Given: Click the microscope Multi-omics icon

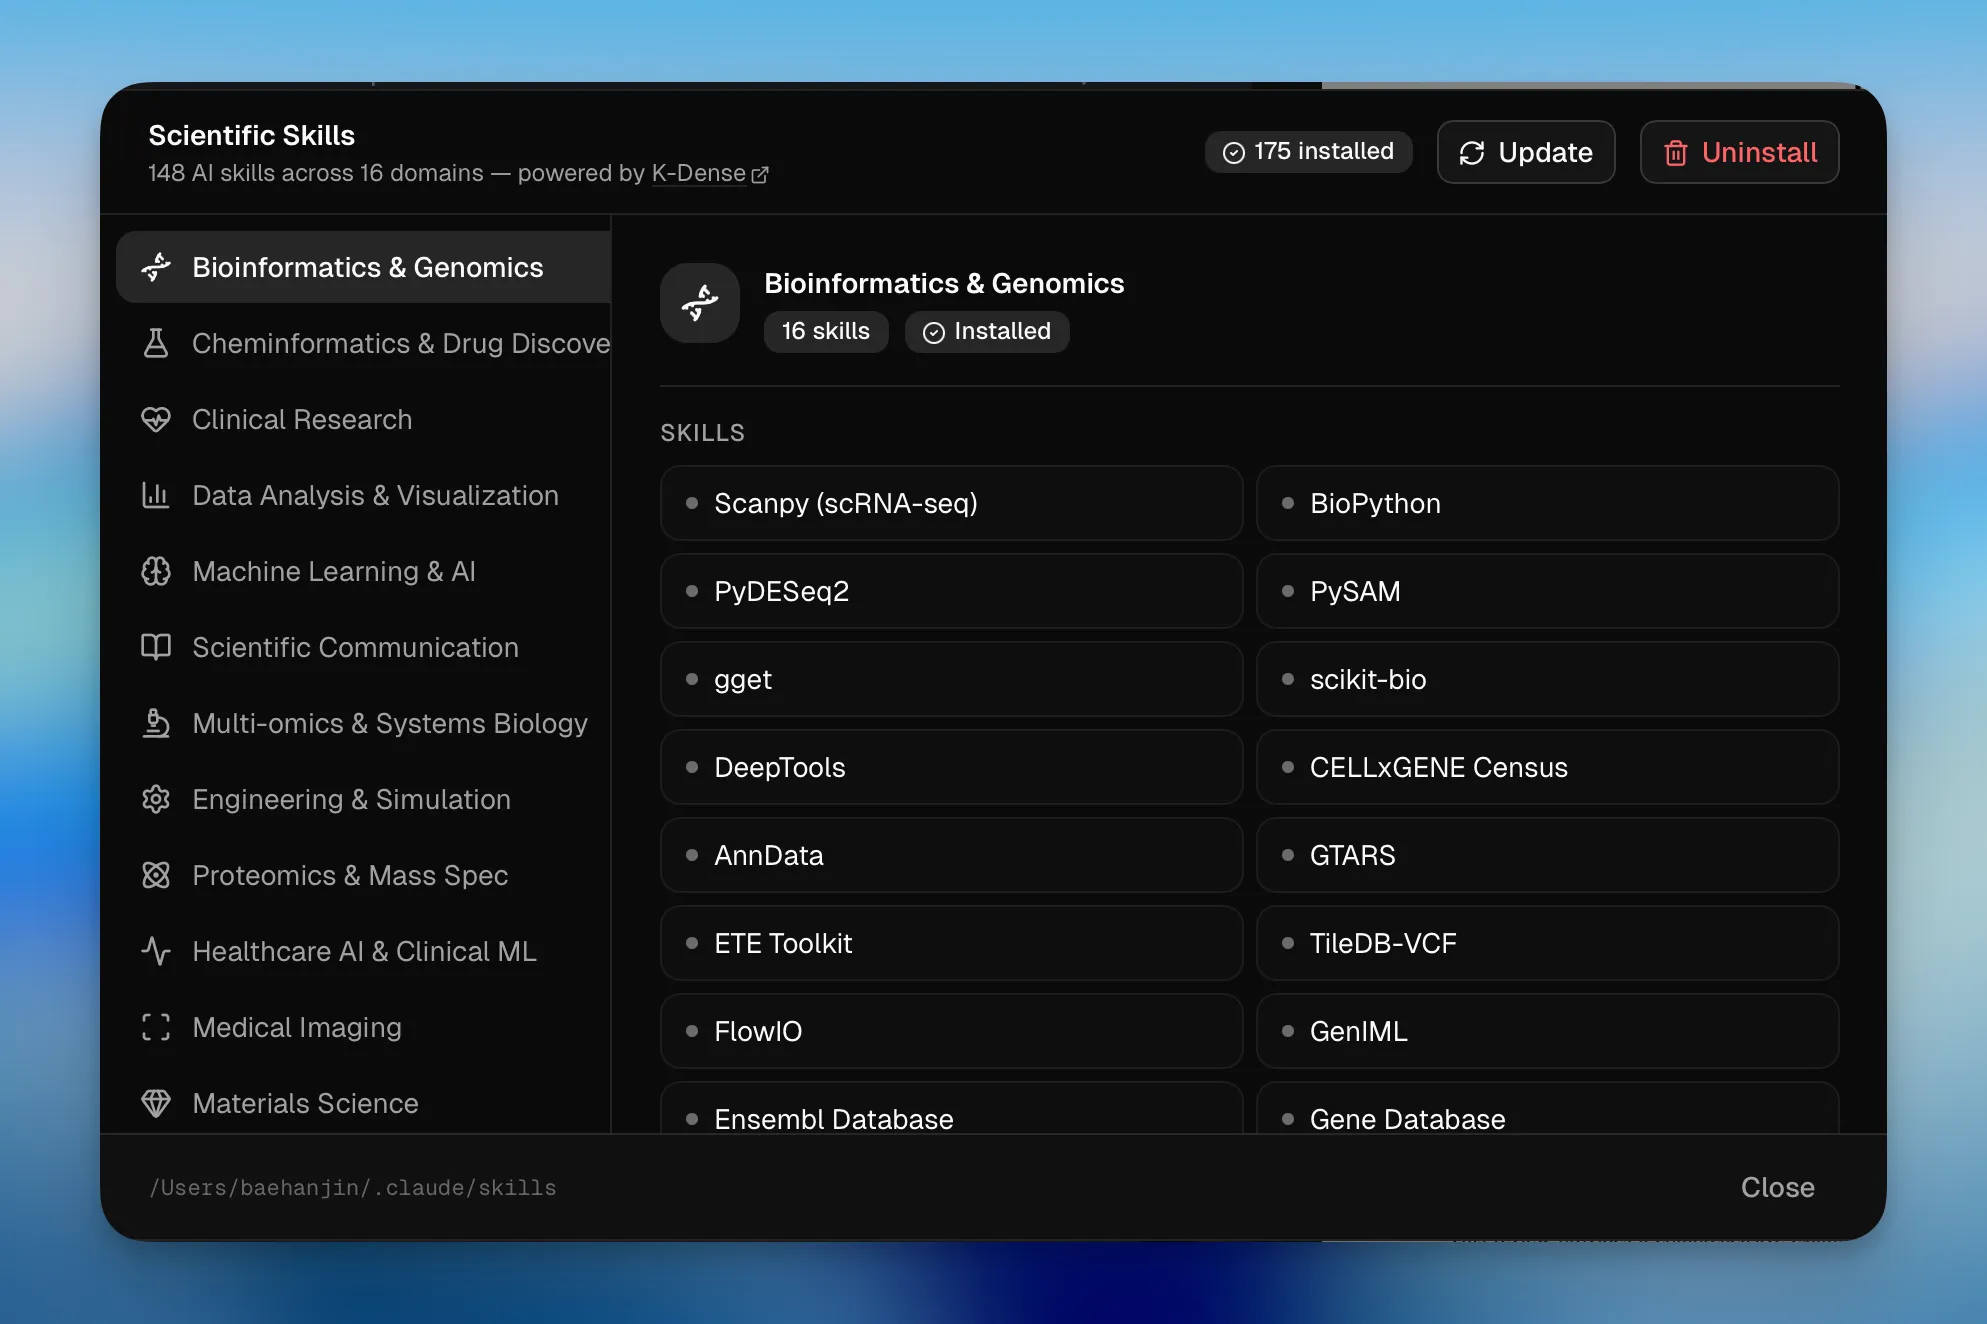Looking at the screenshot, I should pos(156,723).
